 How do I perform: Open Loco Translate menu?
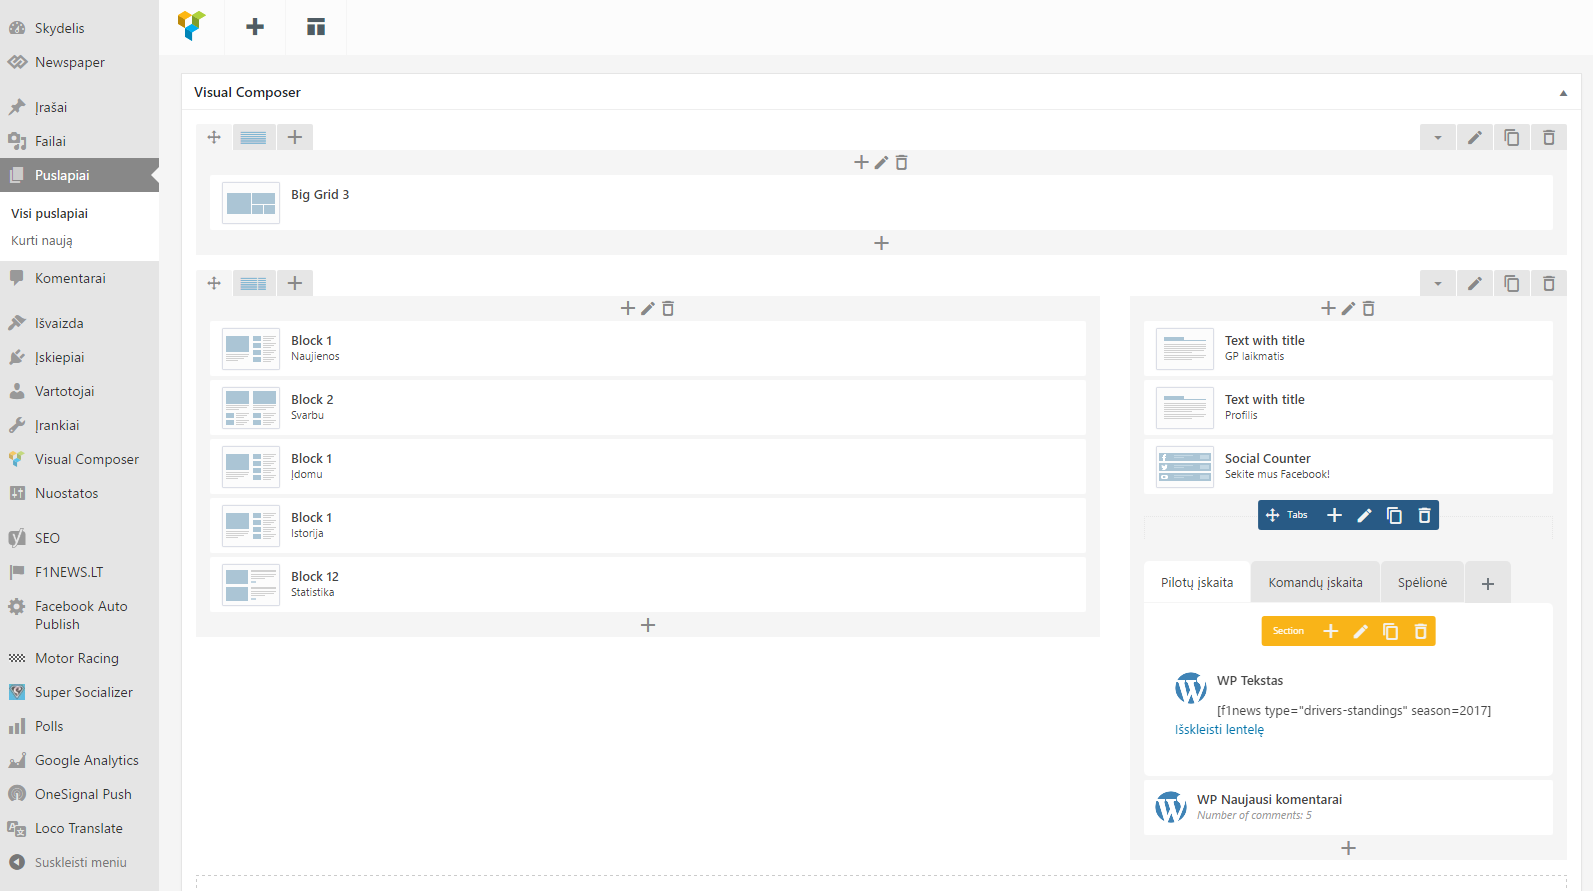click(x=79, y=828)
